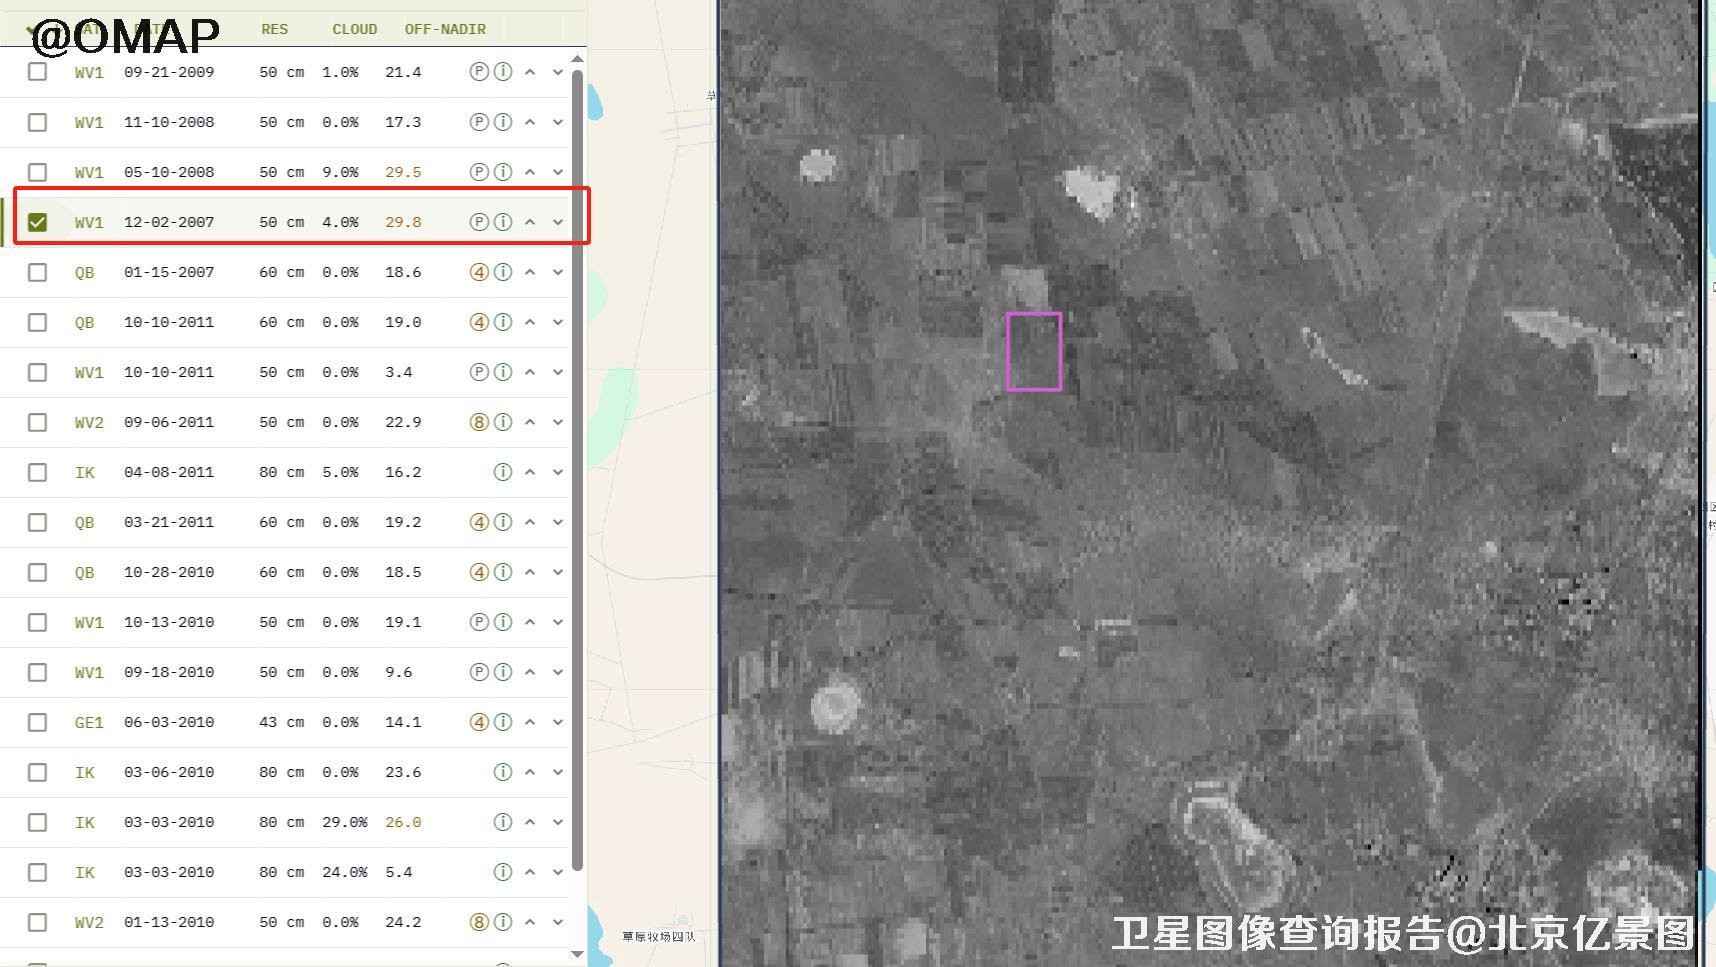Click up chevron on IK 04-08-2011 row
Image resolution: width=1716 pixels, height=967 pixels.
click(x=530, y=472)
